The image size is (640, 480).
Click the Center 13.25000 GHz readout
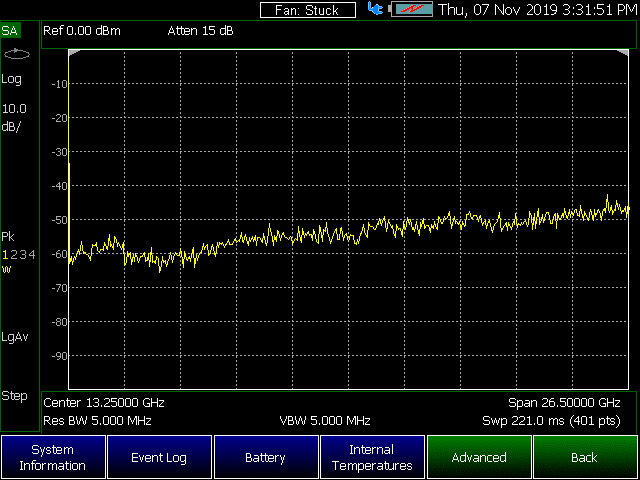[x=104, y=403]
